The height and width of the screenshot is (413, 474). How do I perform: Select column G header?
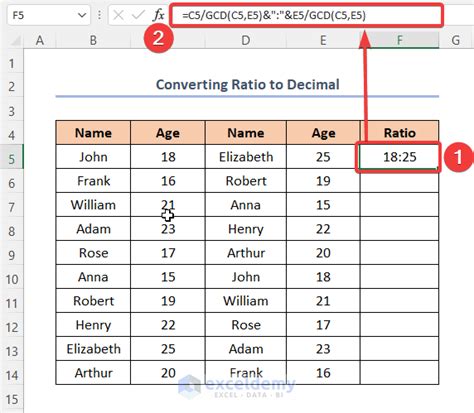coord(456,40)
